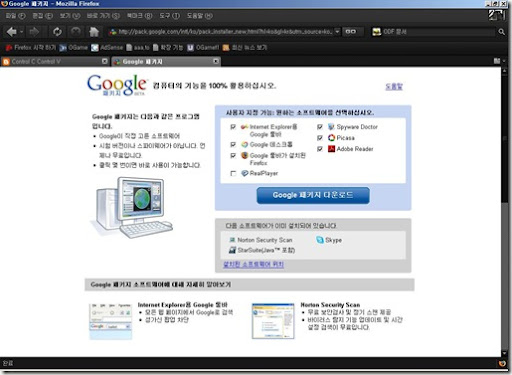
Task: Open the AdSense bookmark
Action: 107,48
